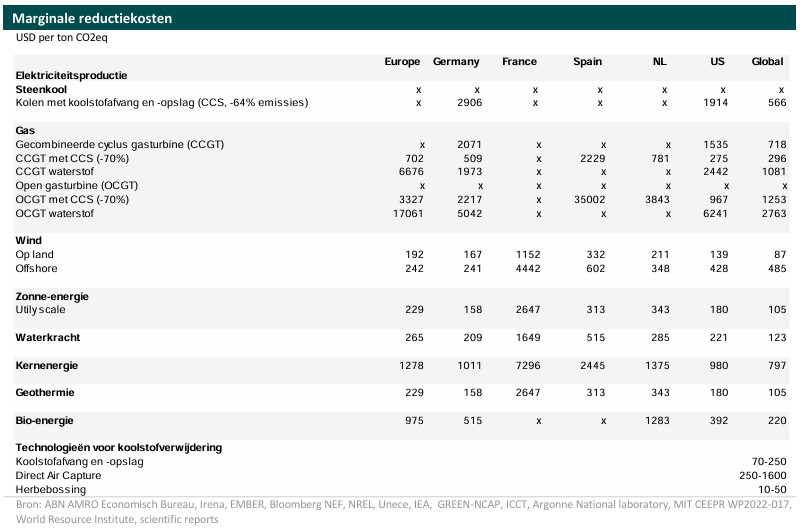The width and height of the screenshot is (811, 530).
Task: Select the 'Gas' section heading
Action: 25,130
